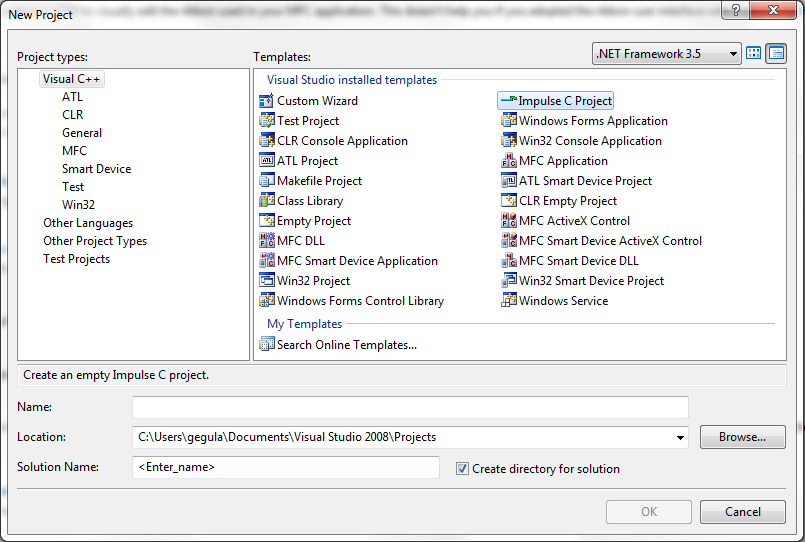Choose the CLR Console Application icon
The height and width of the screenshot is (542, 805).
pos(266,141)
